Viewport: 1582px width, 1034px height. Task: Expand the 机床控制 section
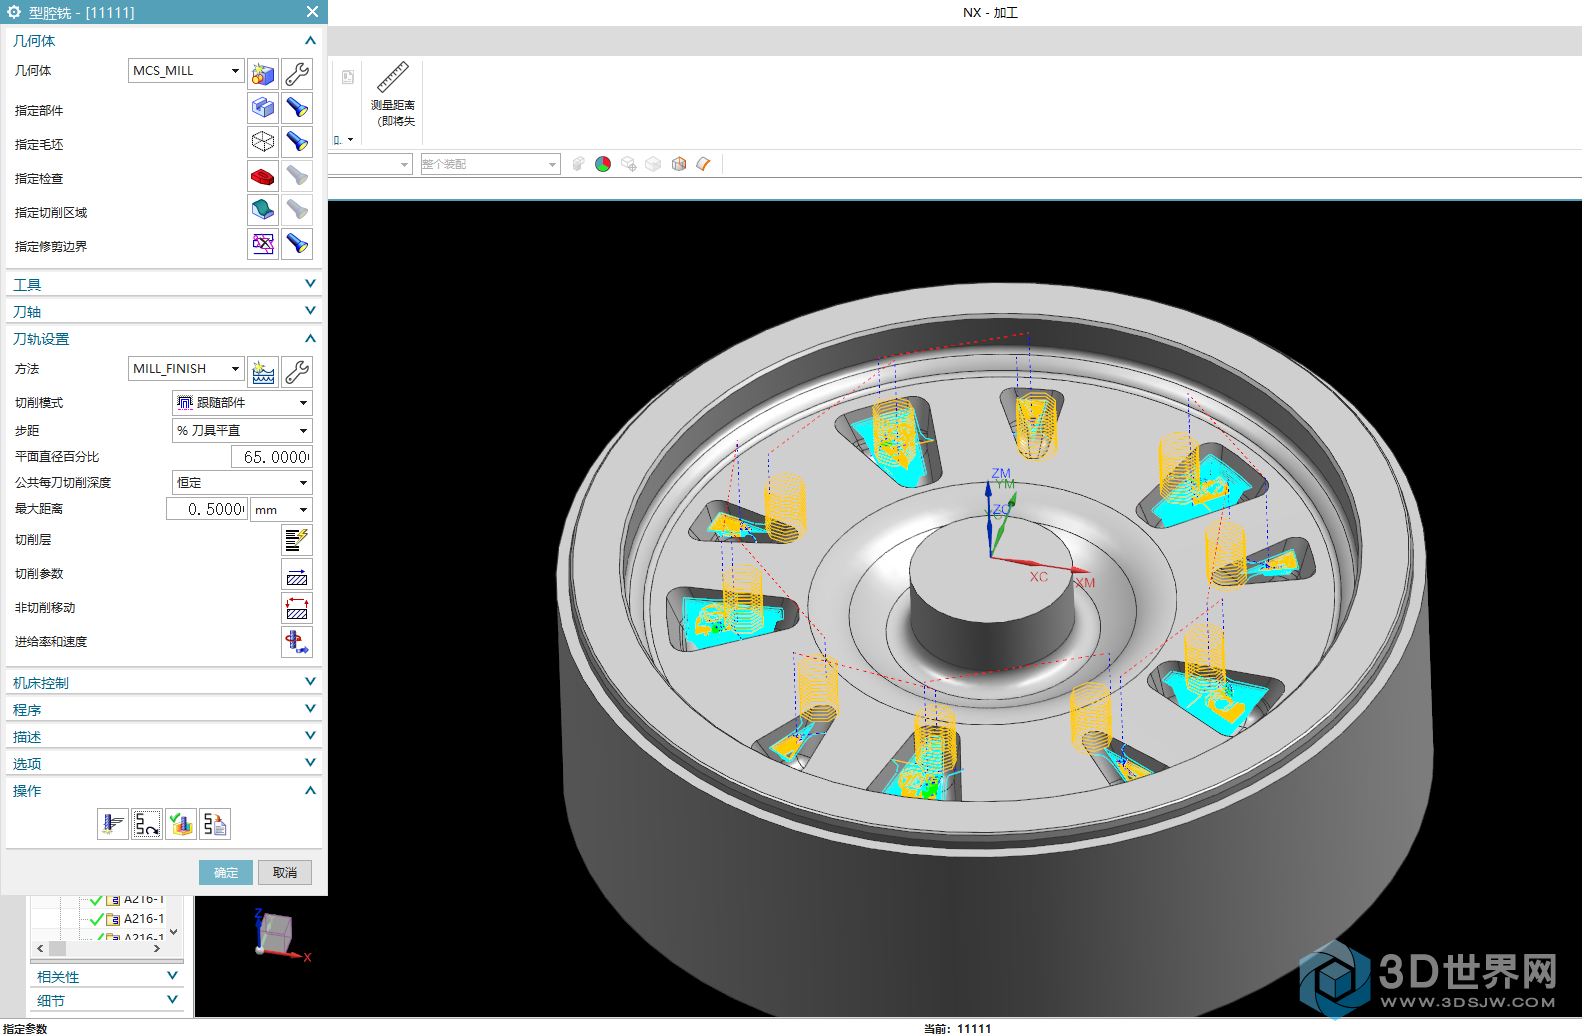[x=163, y=683]
